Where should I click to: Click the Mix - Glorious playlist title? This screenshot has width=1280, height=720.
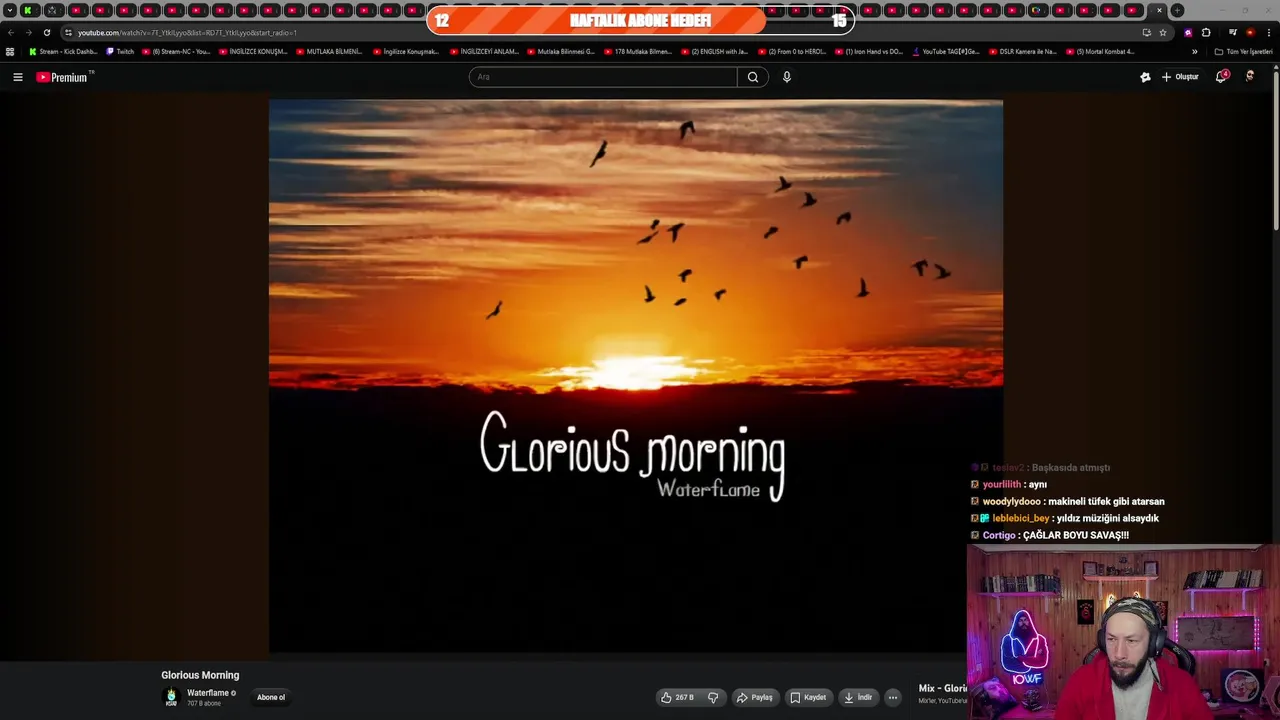[x=942, y=688]
